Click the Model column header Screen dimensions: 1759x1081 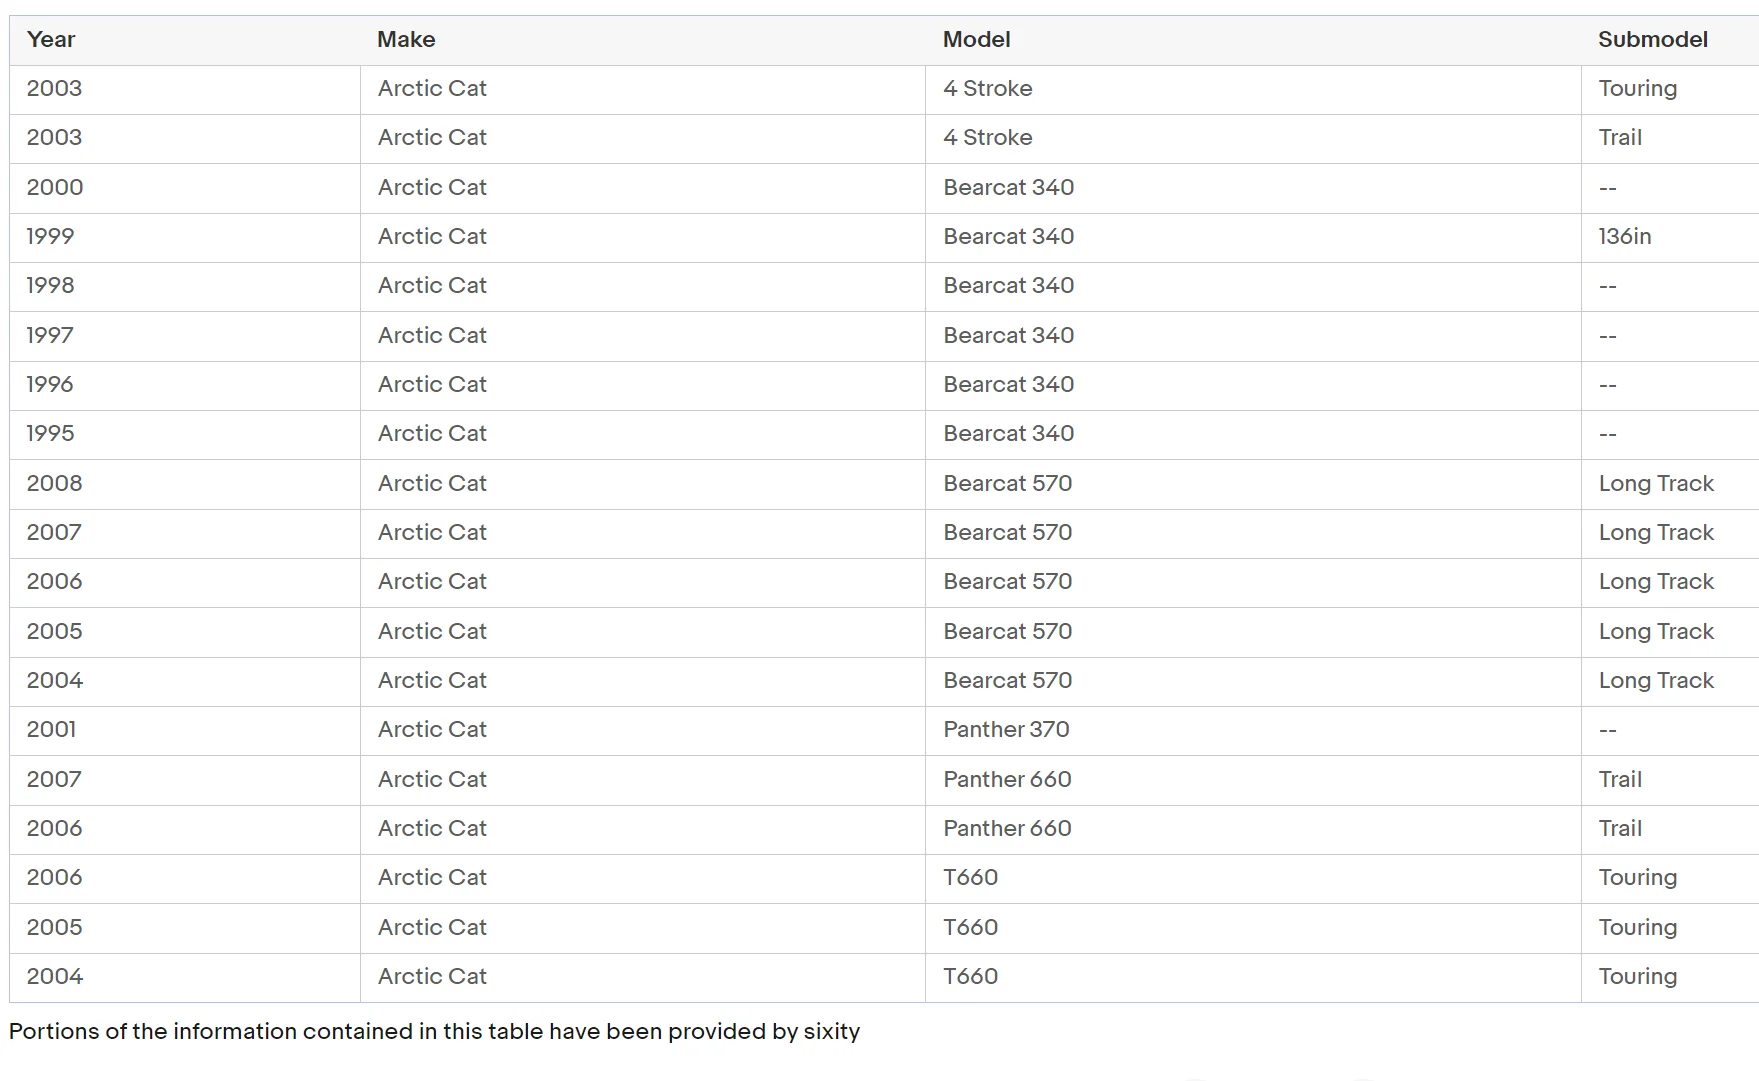pos(976,40)
